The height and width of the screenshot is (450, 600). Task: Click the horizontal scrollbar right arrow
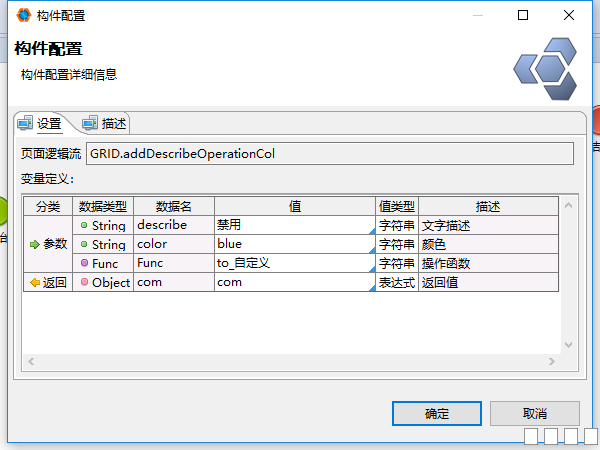click(x=551, y=360)
